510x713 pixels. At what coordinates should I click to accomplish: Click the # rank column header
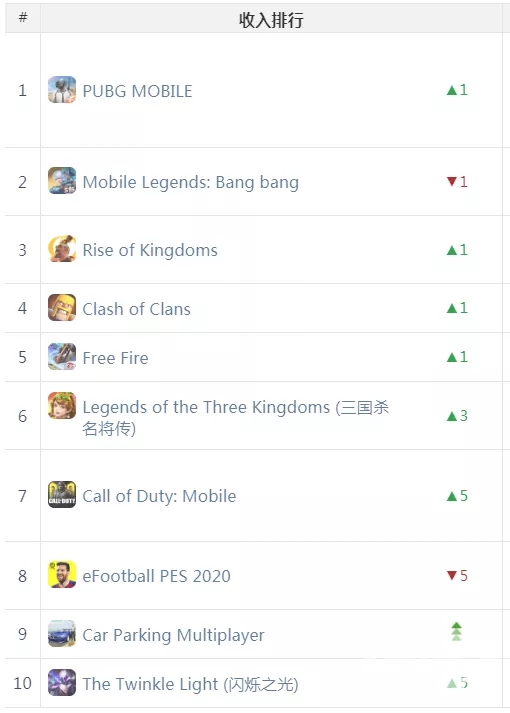(x=23, y=18)
